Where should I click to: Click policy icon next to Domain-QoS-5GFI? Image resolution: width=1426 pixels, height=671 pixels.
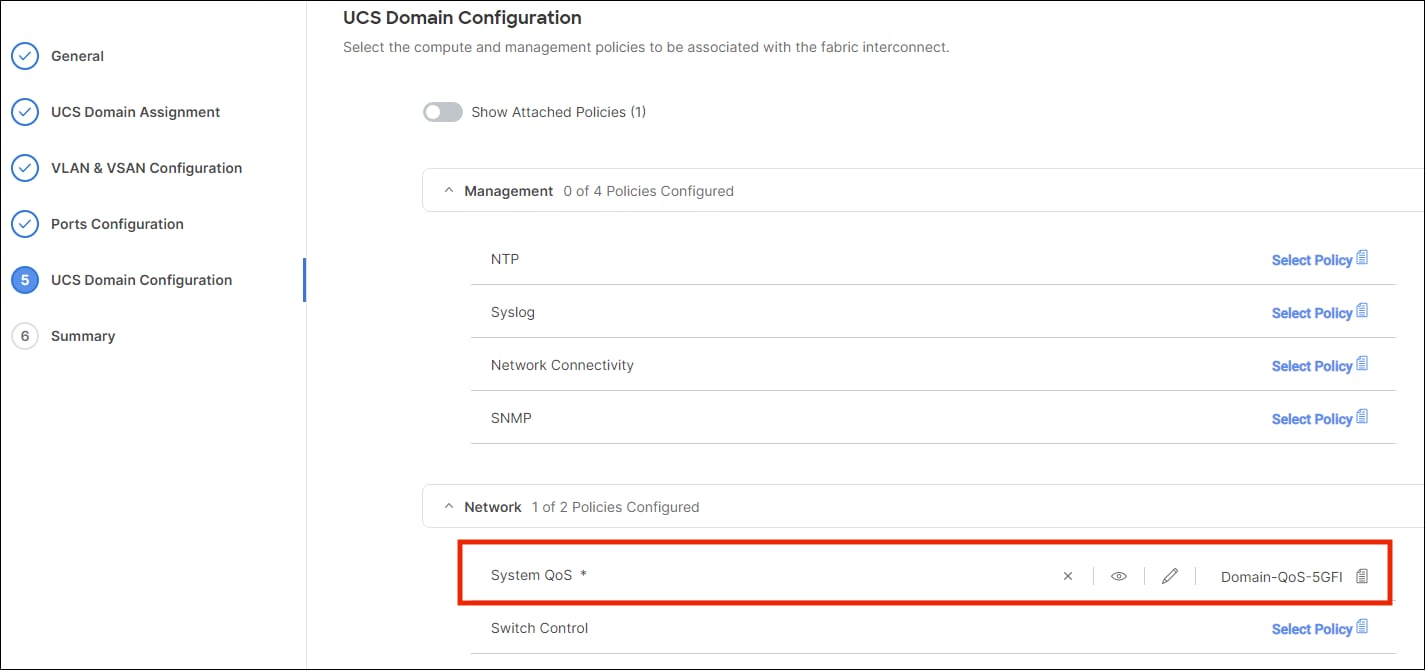(x=1362, y=576)
